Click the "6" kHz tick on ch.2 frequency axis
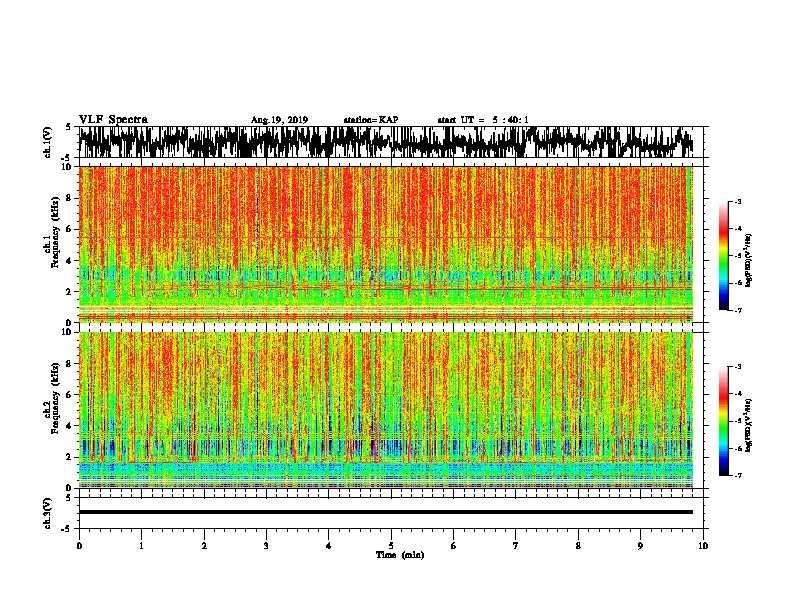Image resolution: width=792 pixels, height=612 pixels. pyautogui.click(x=71, y=394)
